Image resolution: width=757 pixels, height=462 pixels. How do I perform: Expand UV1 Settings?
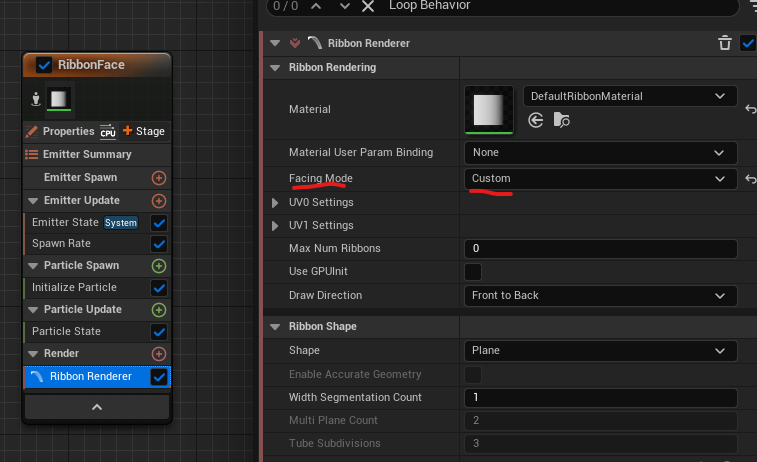point(275,225)
